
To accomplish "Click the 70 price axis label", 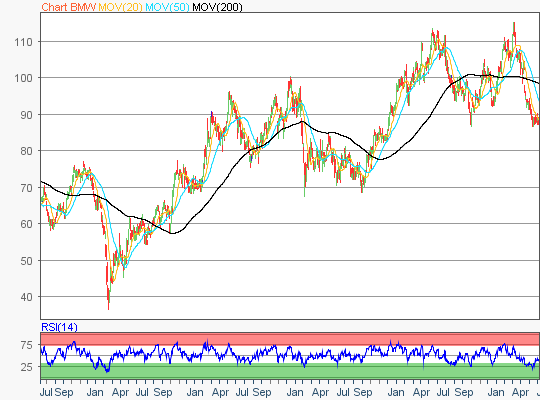I will [27, 188].
